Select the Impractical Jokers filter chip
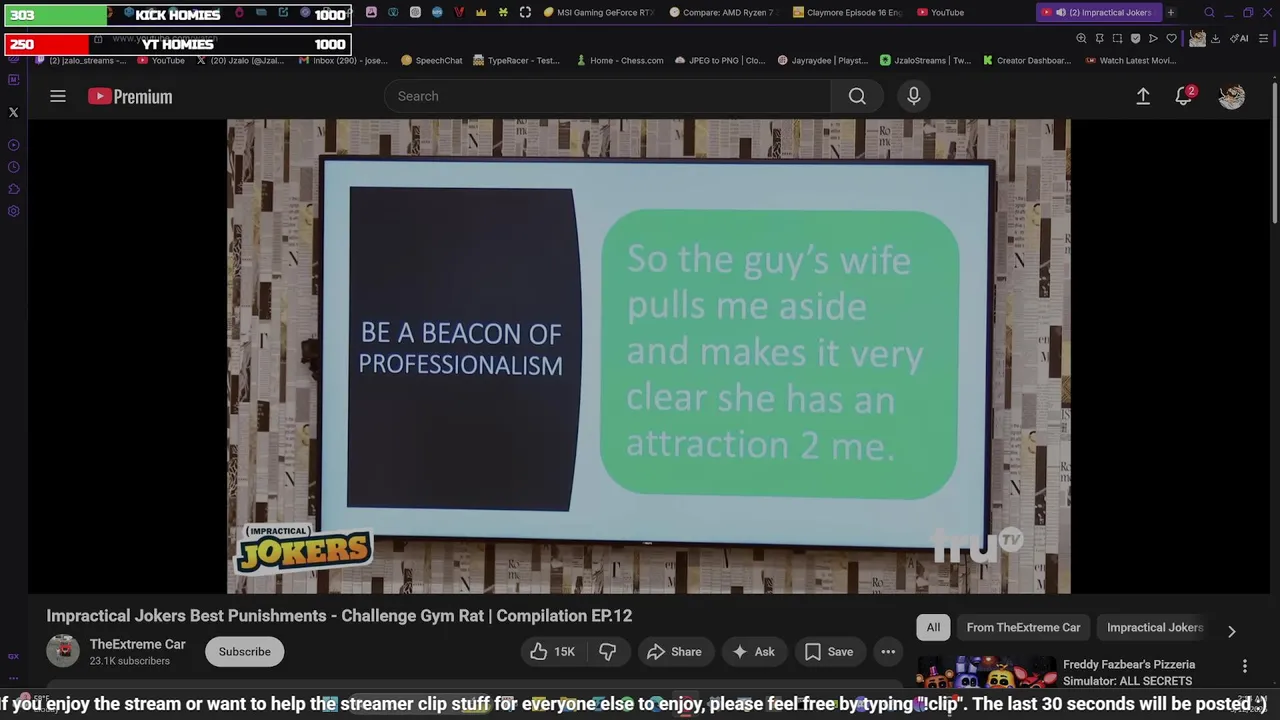 coord(1154,627)
